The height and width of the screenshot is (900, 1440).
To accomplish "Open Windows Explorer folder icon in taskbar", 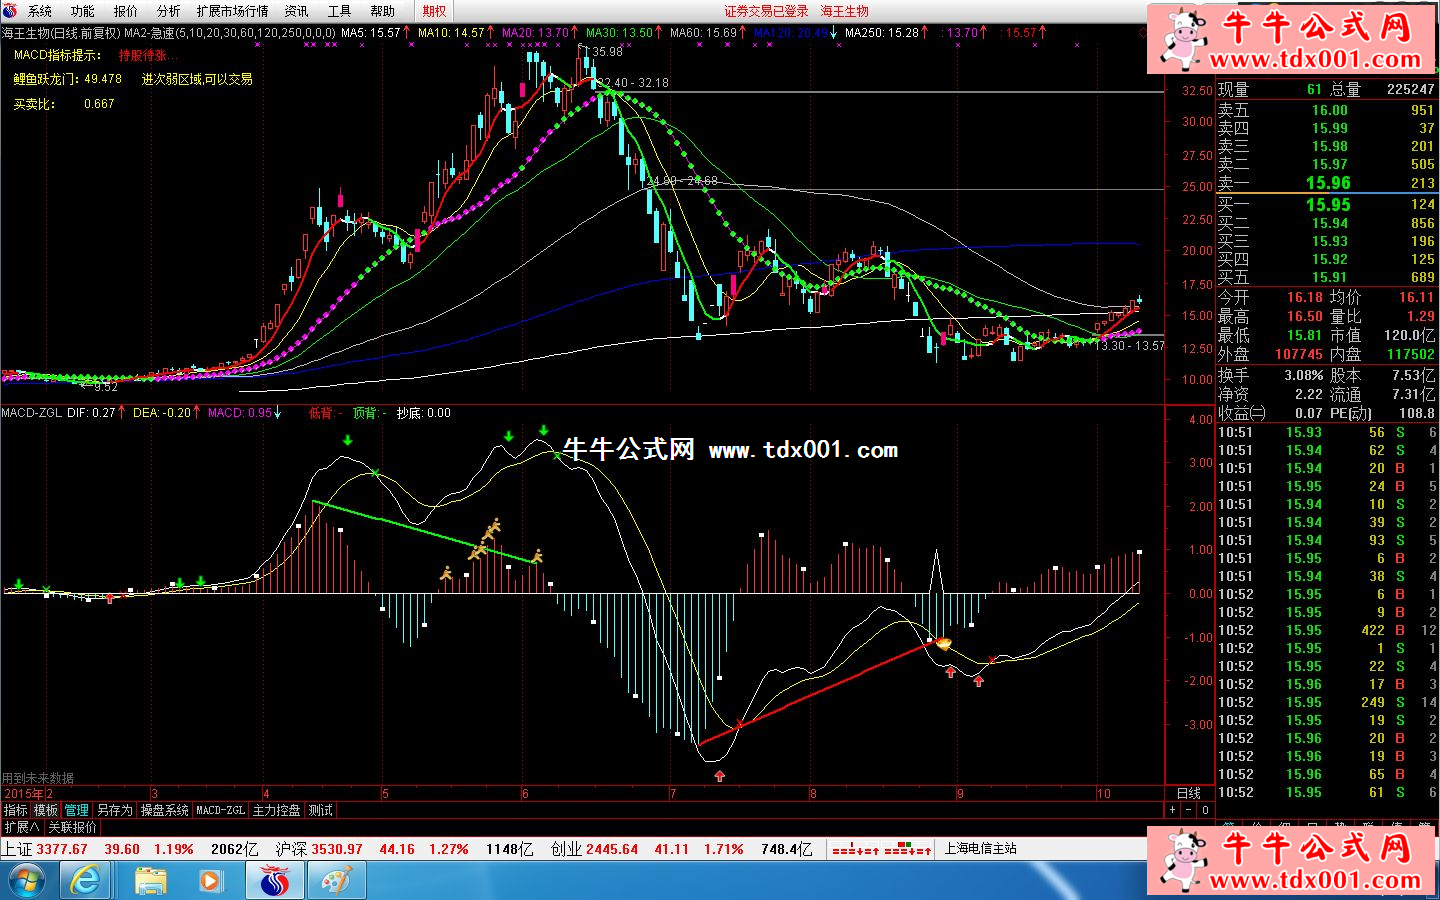I will pyautogui.click(x=150, y=881).
